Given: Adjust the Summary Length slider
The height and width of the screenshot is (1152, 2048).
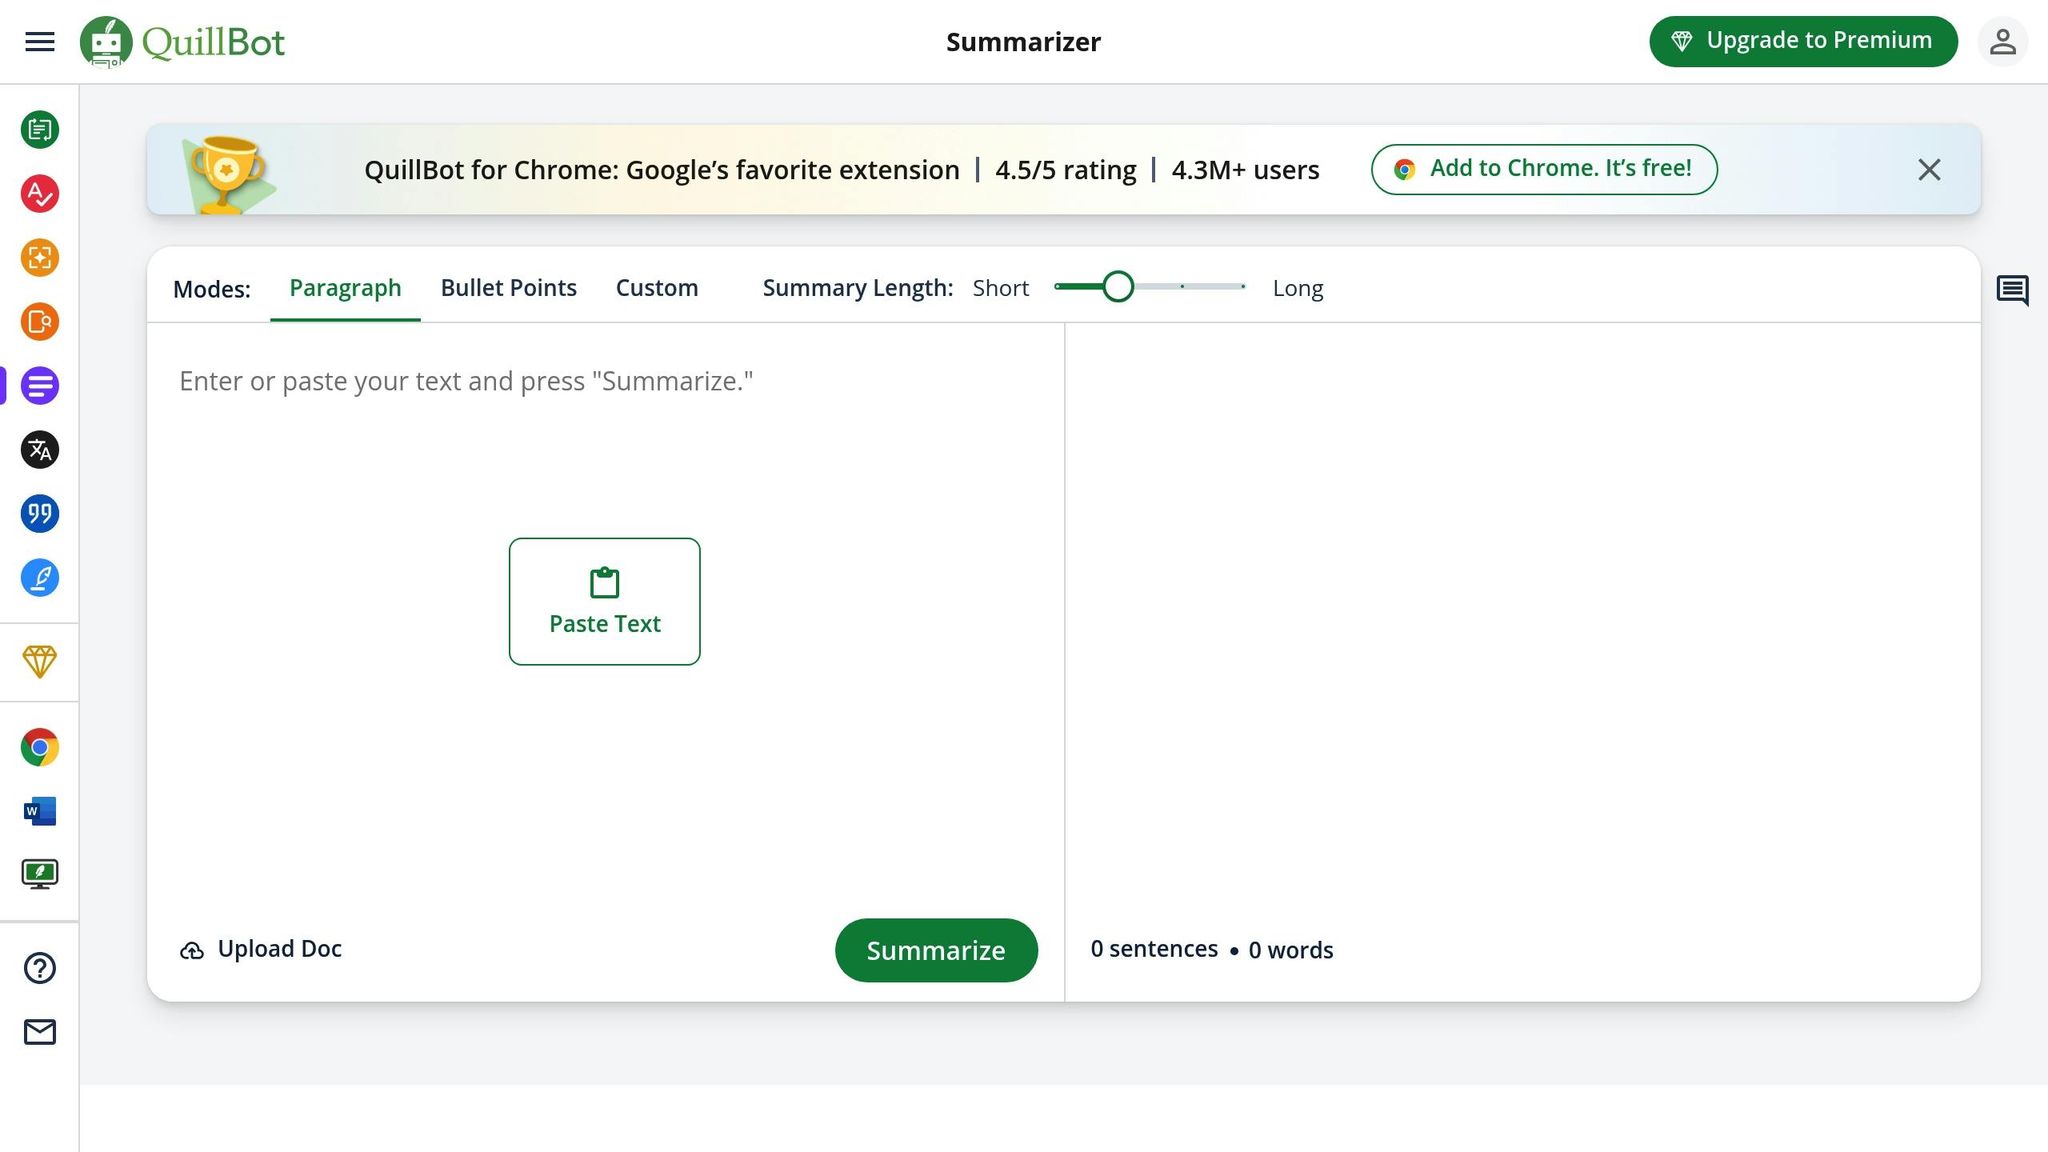Looking at the screenshot, I should pyautogui.click(x=1118, y=286).
